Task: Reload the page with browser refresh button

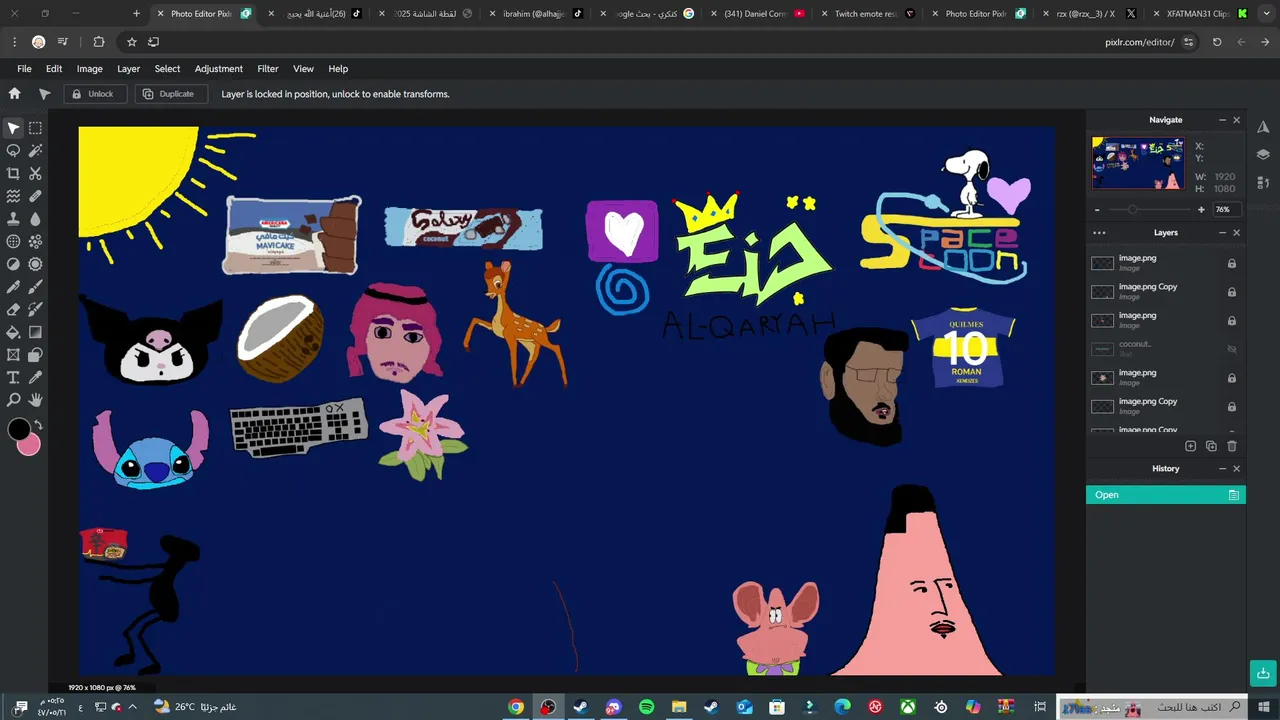Action: point(1217,42)
